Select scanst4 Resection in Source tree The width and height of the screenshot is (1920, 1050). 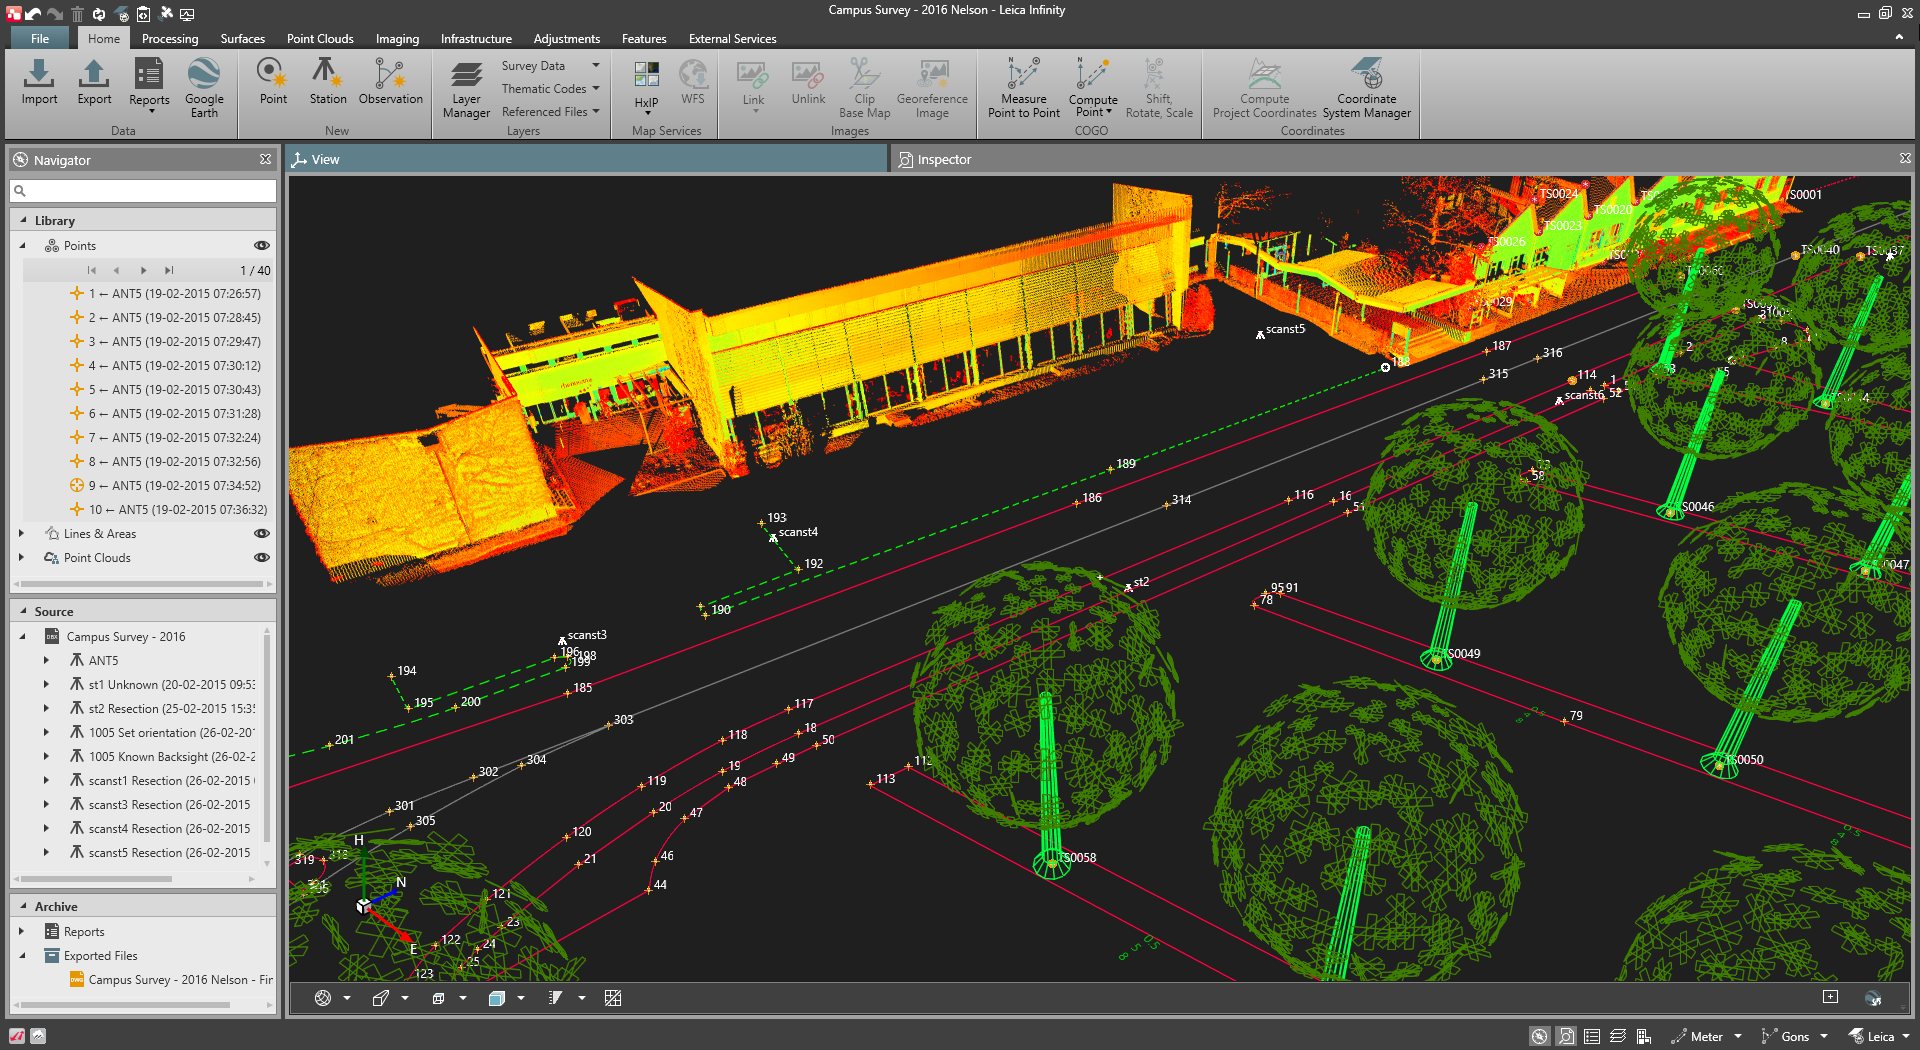[160, 828]
